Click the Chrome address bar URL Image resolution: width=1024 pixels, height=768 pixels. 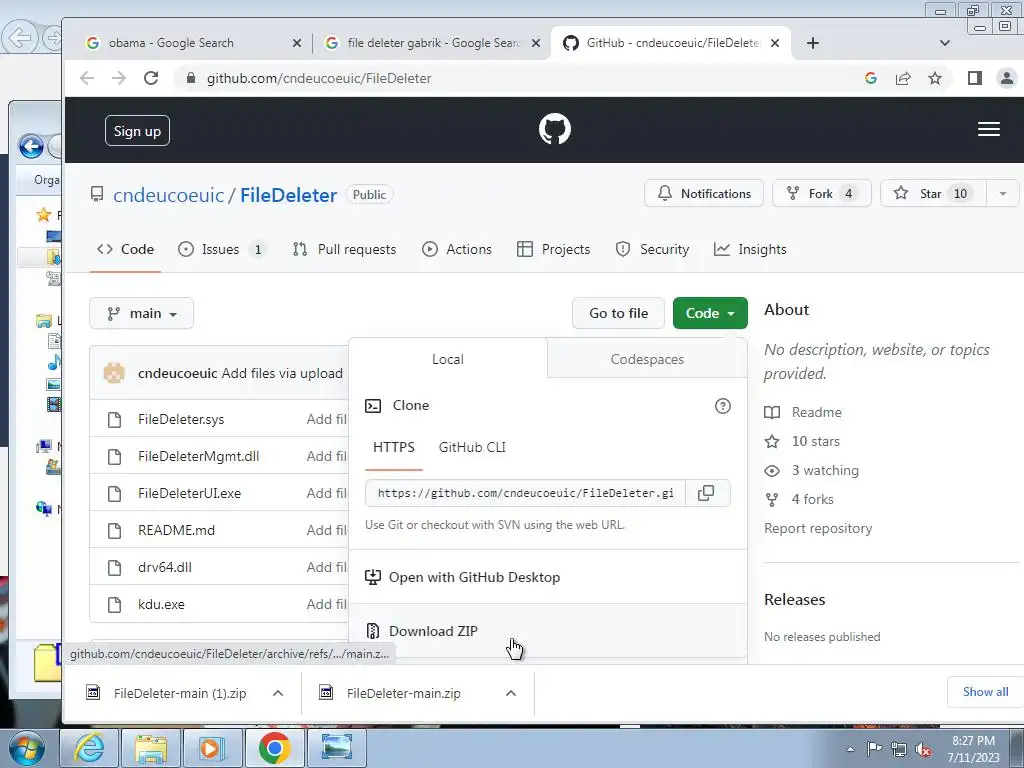[x=319, y=78]
